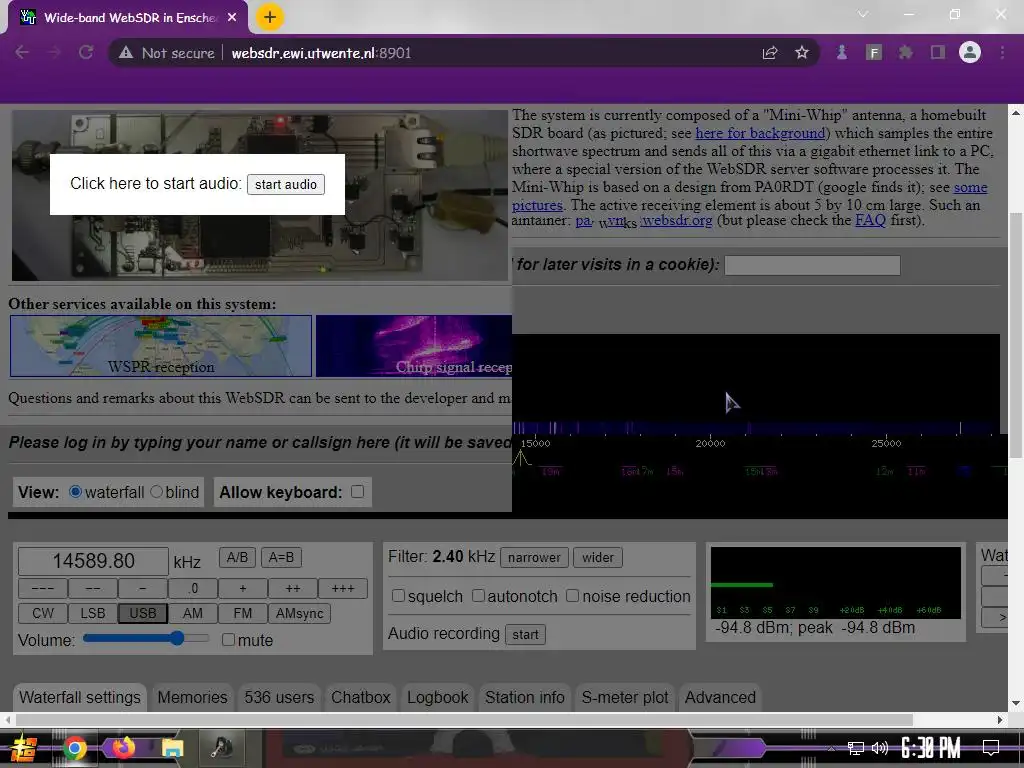Open the FAQ link
Screen dimensions: 1024x768
point(871,220)
